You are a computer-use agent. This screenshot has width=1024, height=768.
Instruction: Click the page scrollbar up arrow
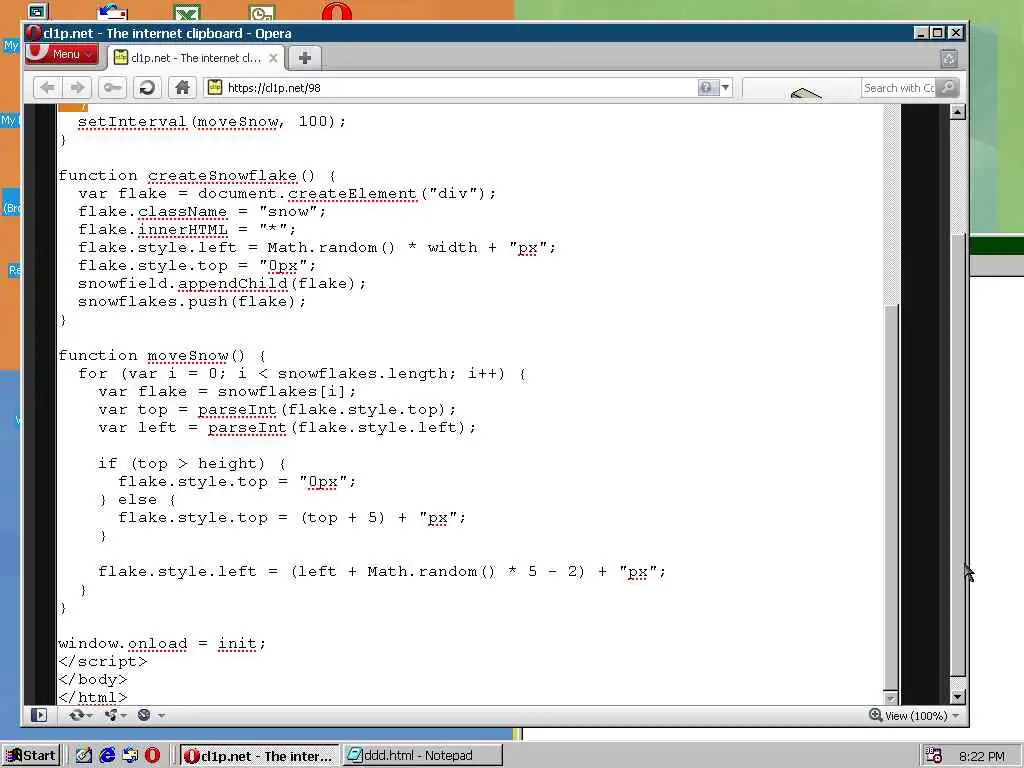(957, 111)
